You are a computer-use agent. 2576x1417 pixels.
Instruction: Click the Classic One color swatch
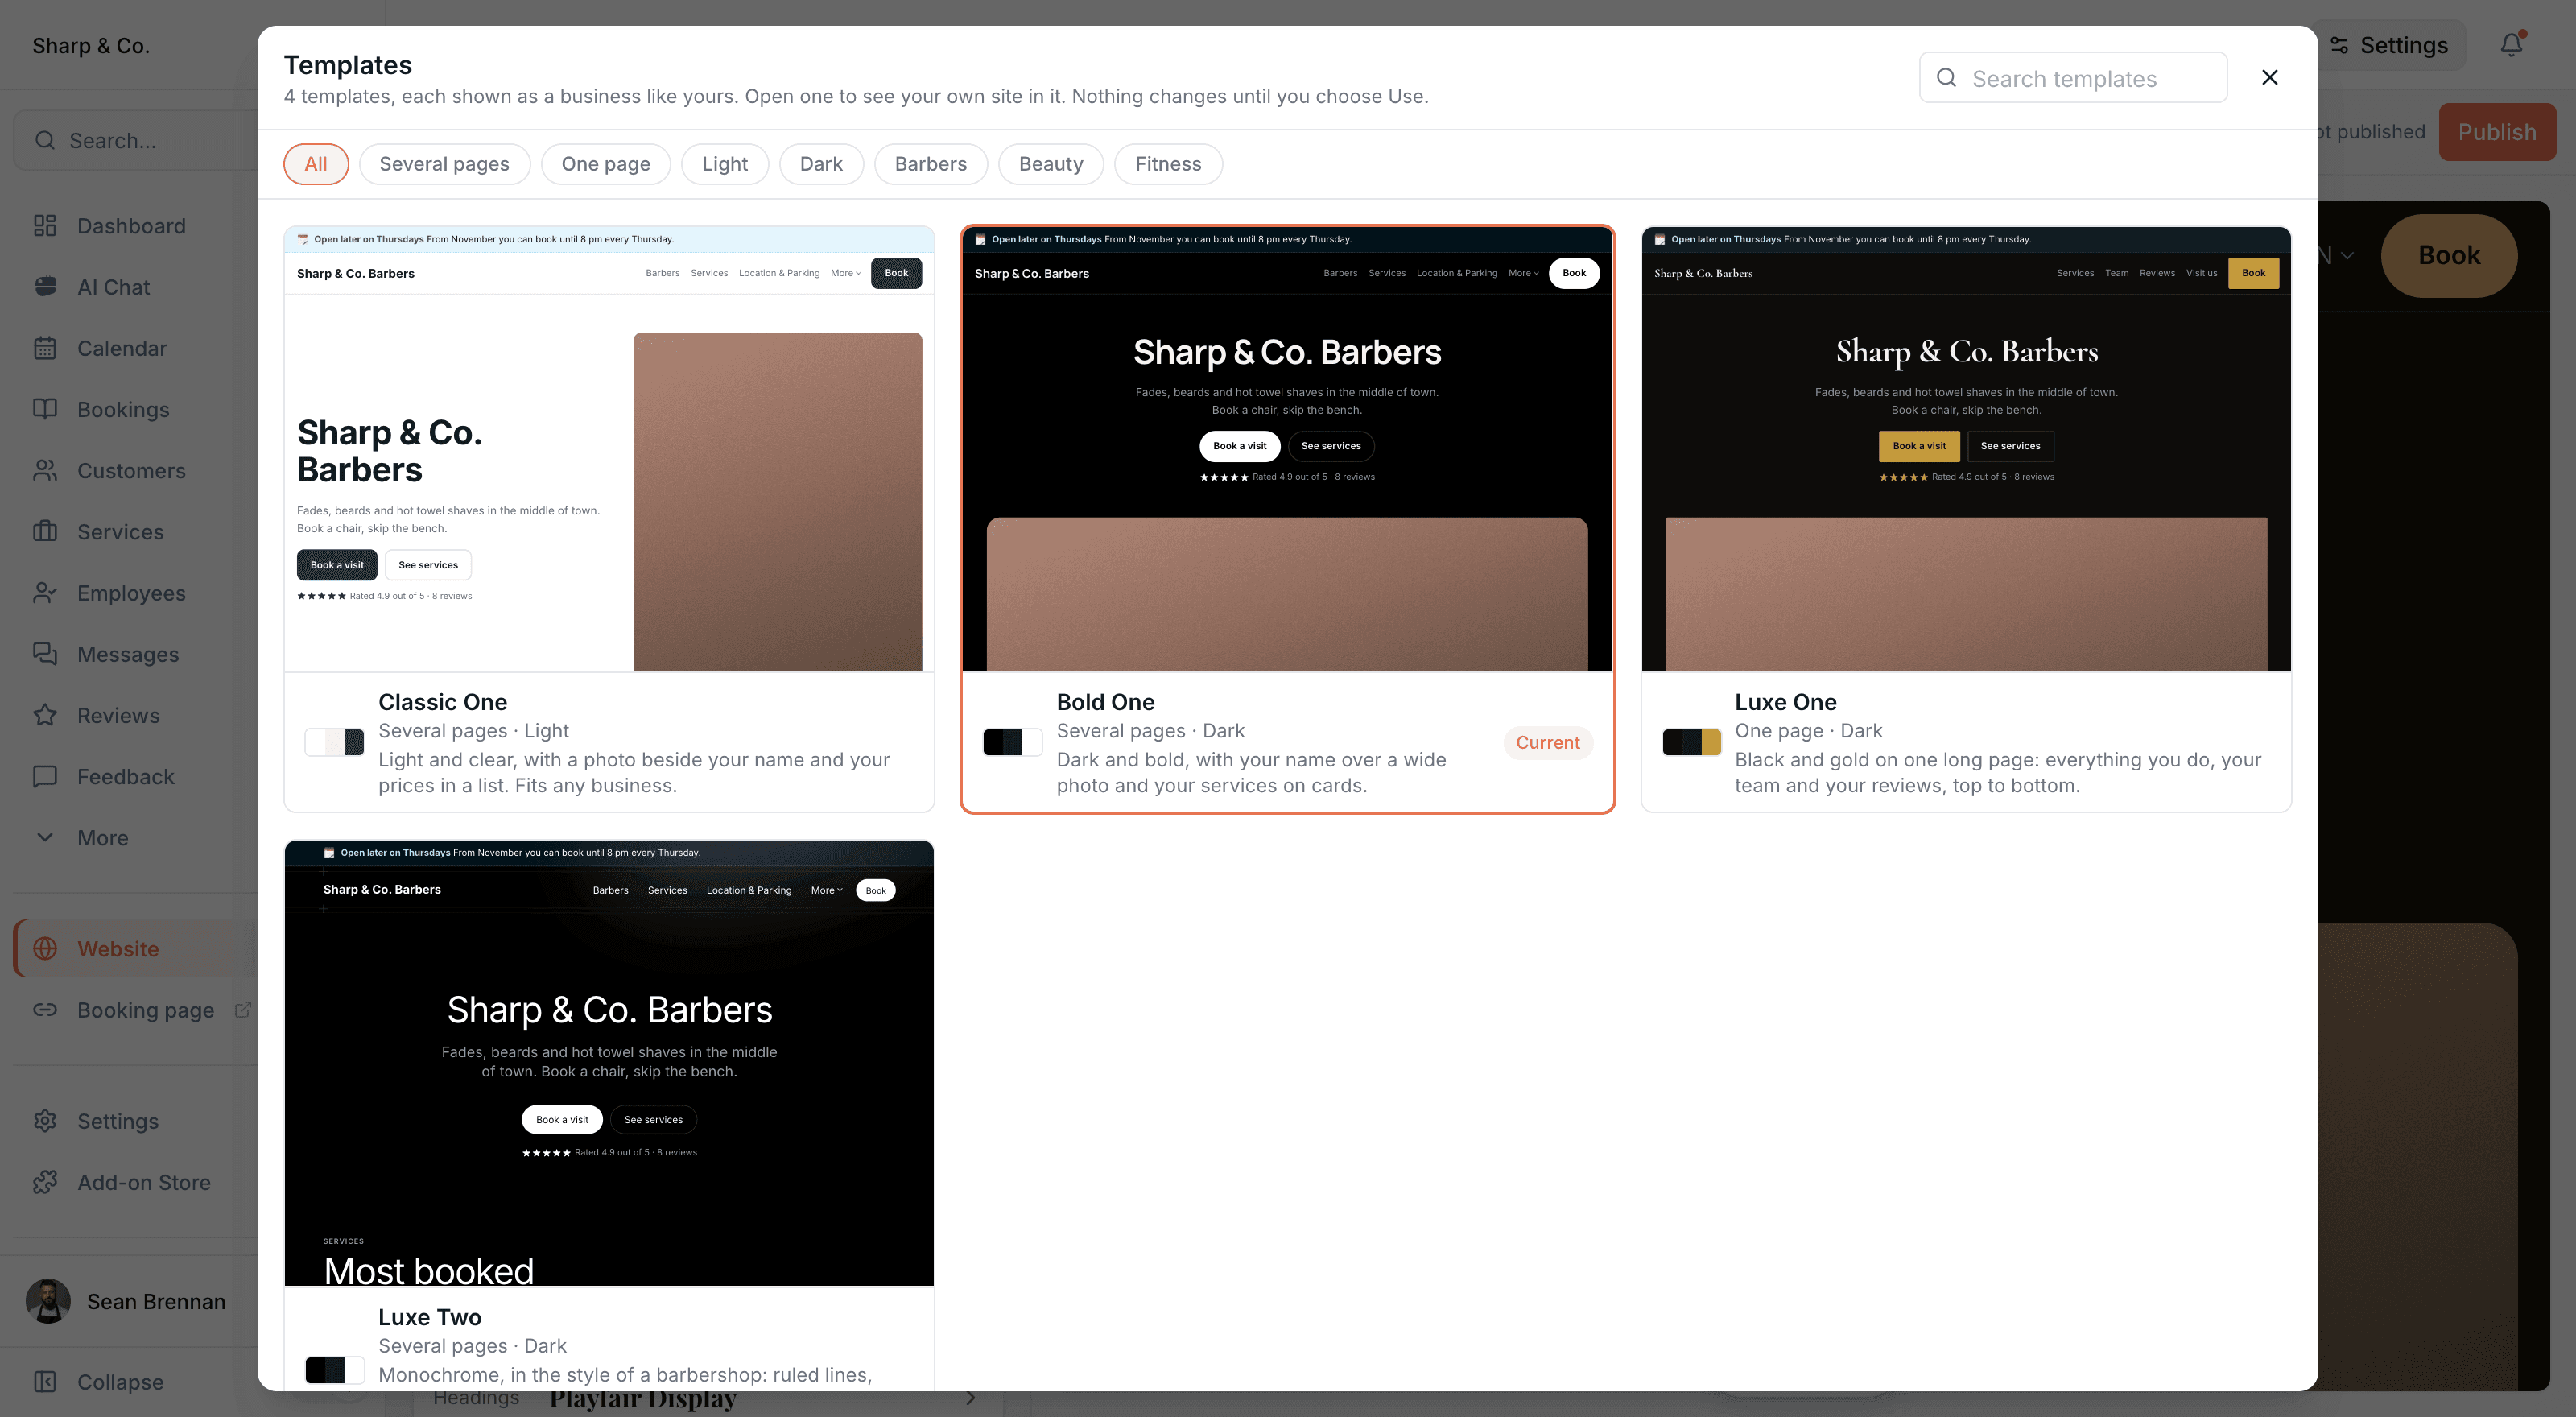[x=335, y=742]
